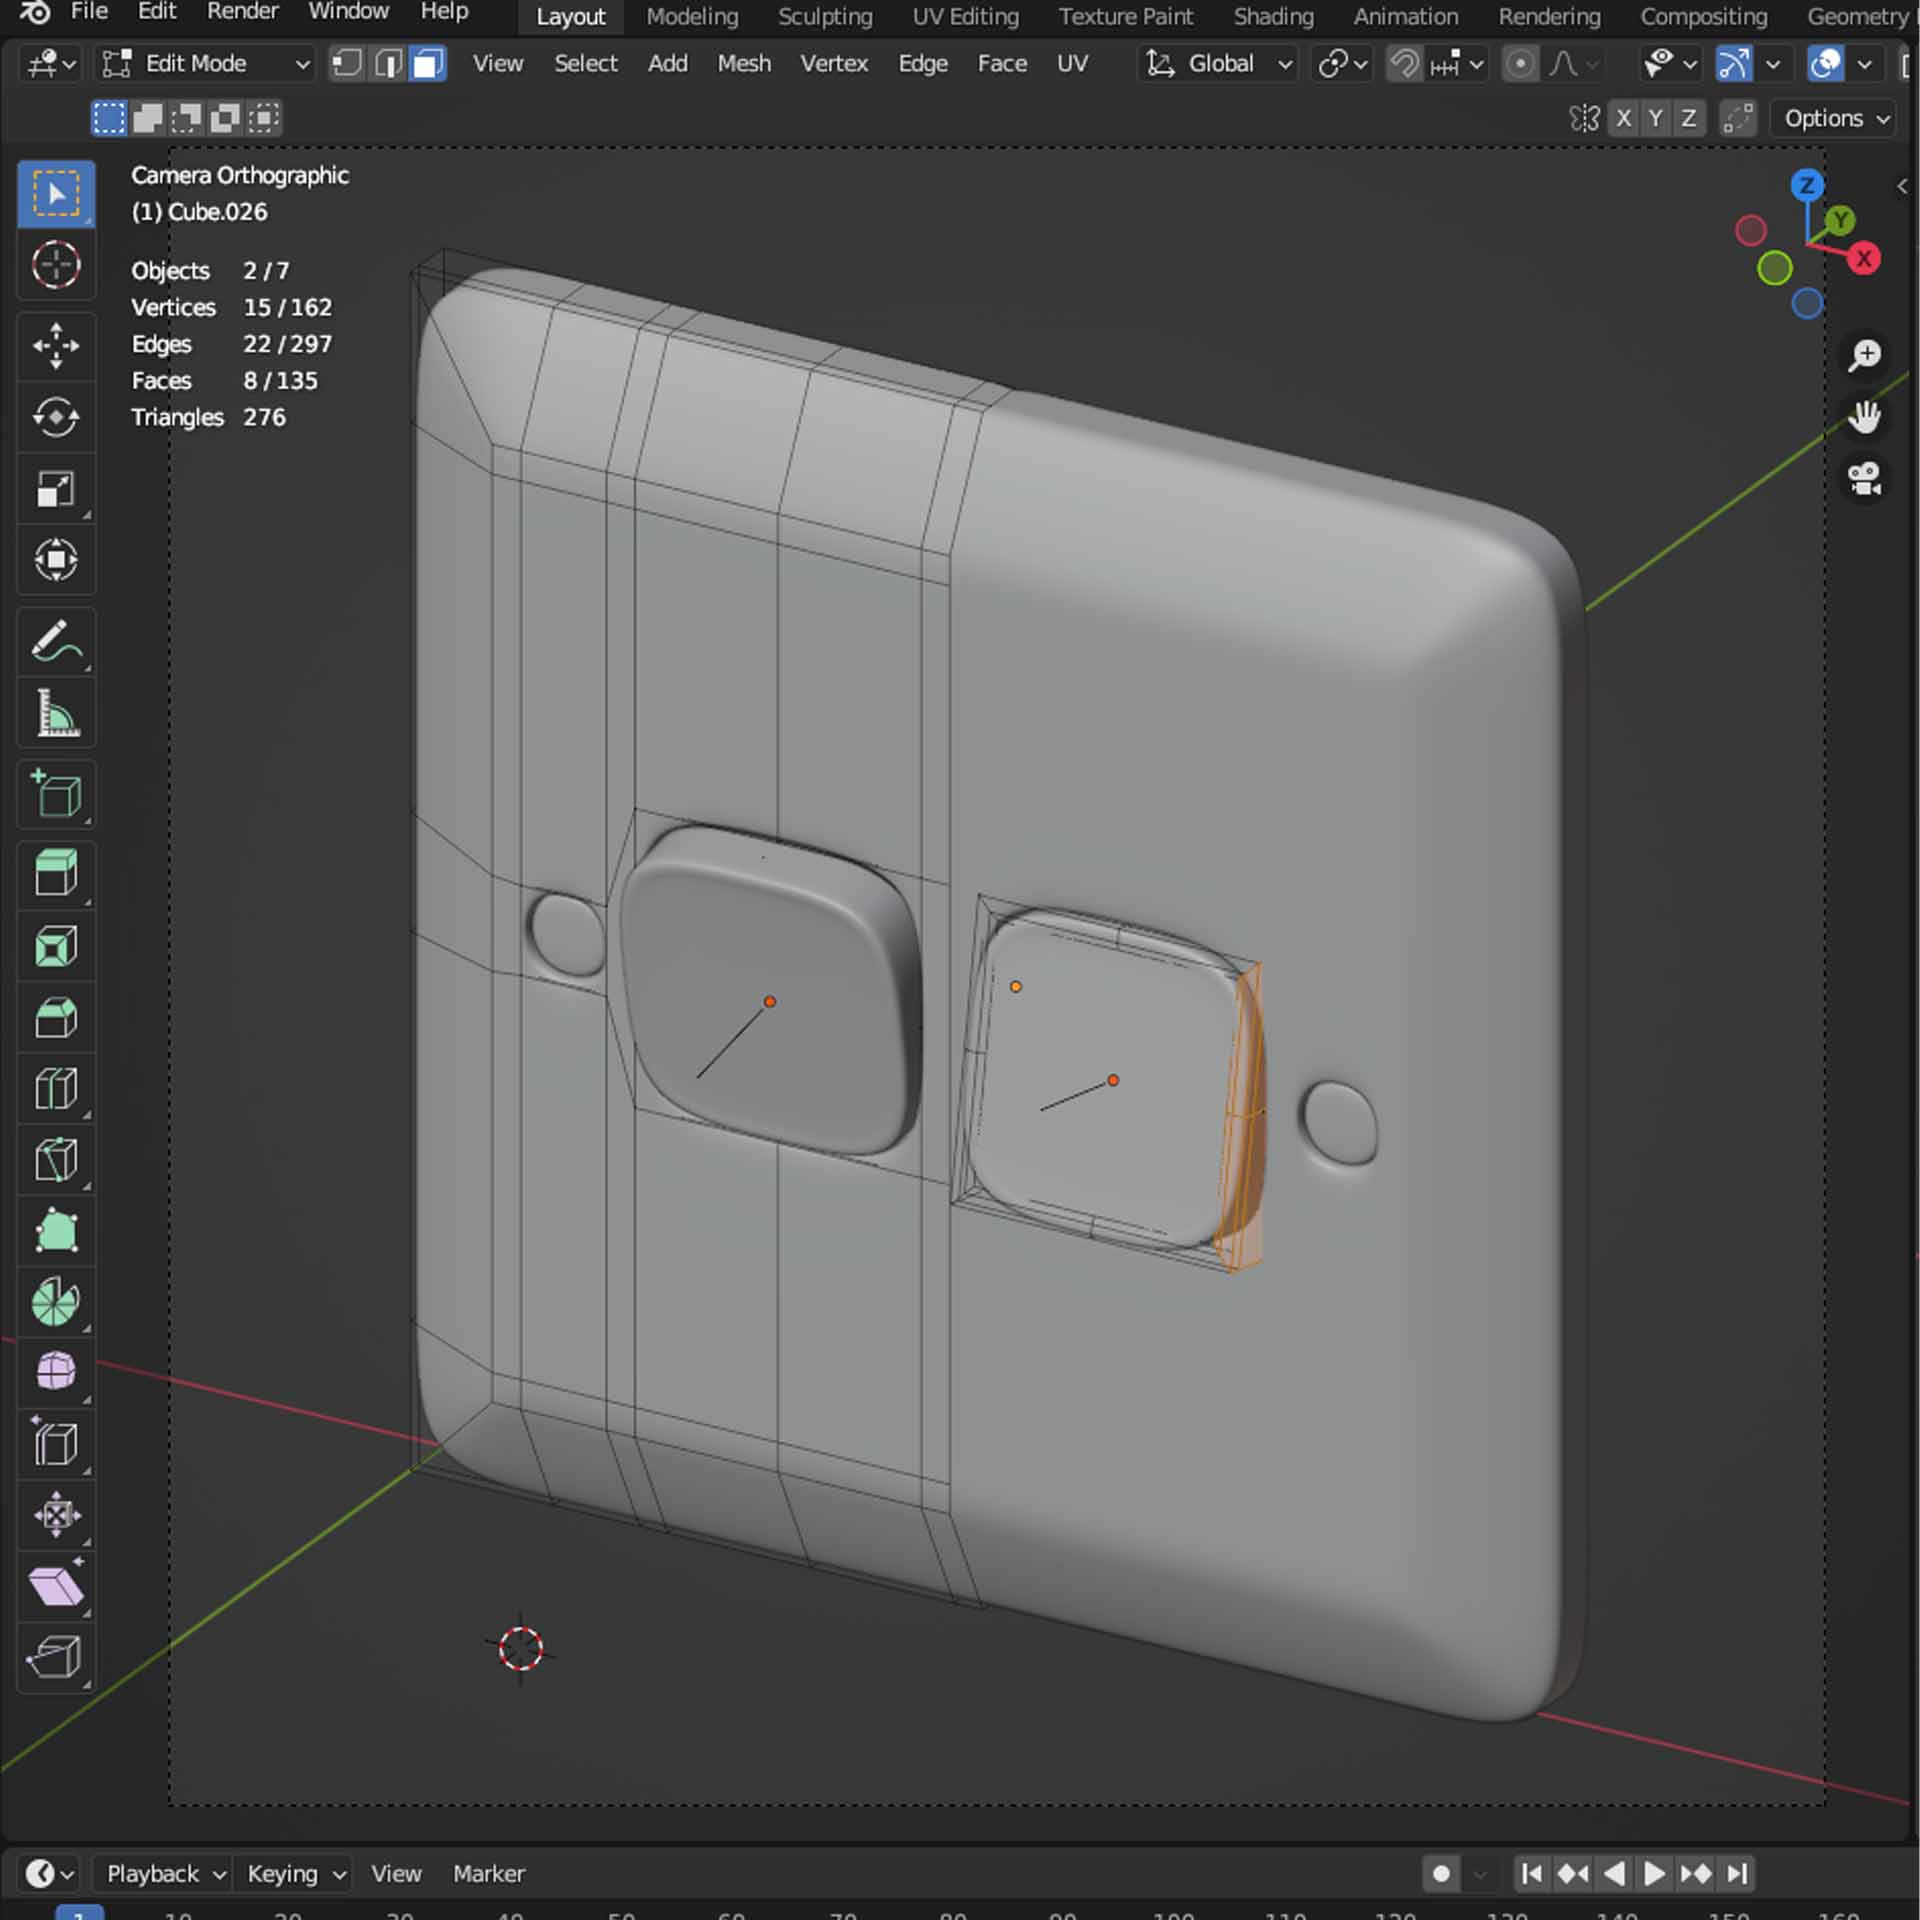
Task: Open the Edit Mode dropdown
Action: tap(206, 64)
